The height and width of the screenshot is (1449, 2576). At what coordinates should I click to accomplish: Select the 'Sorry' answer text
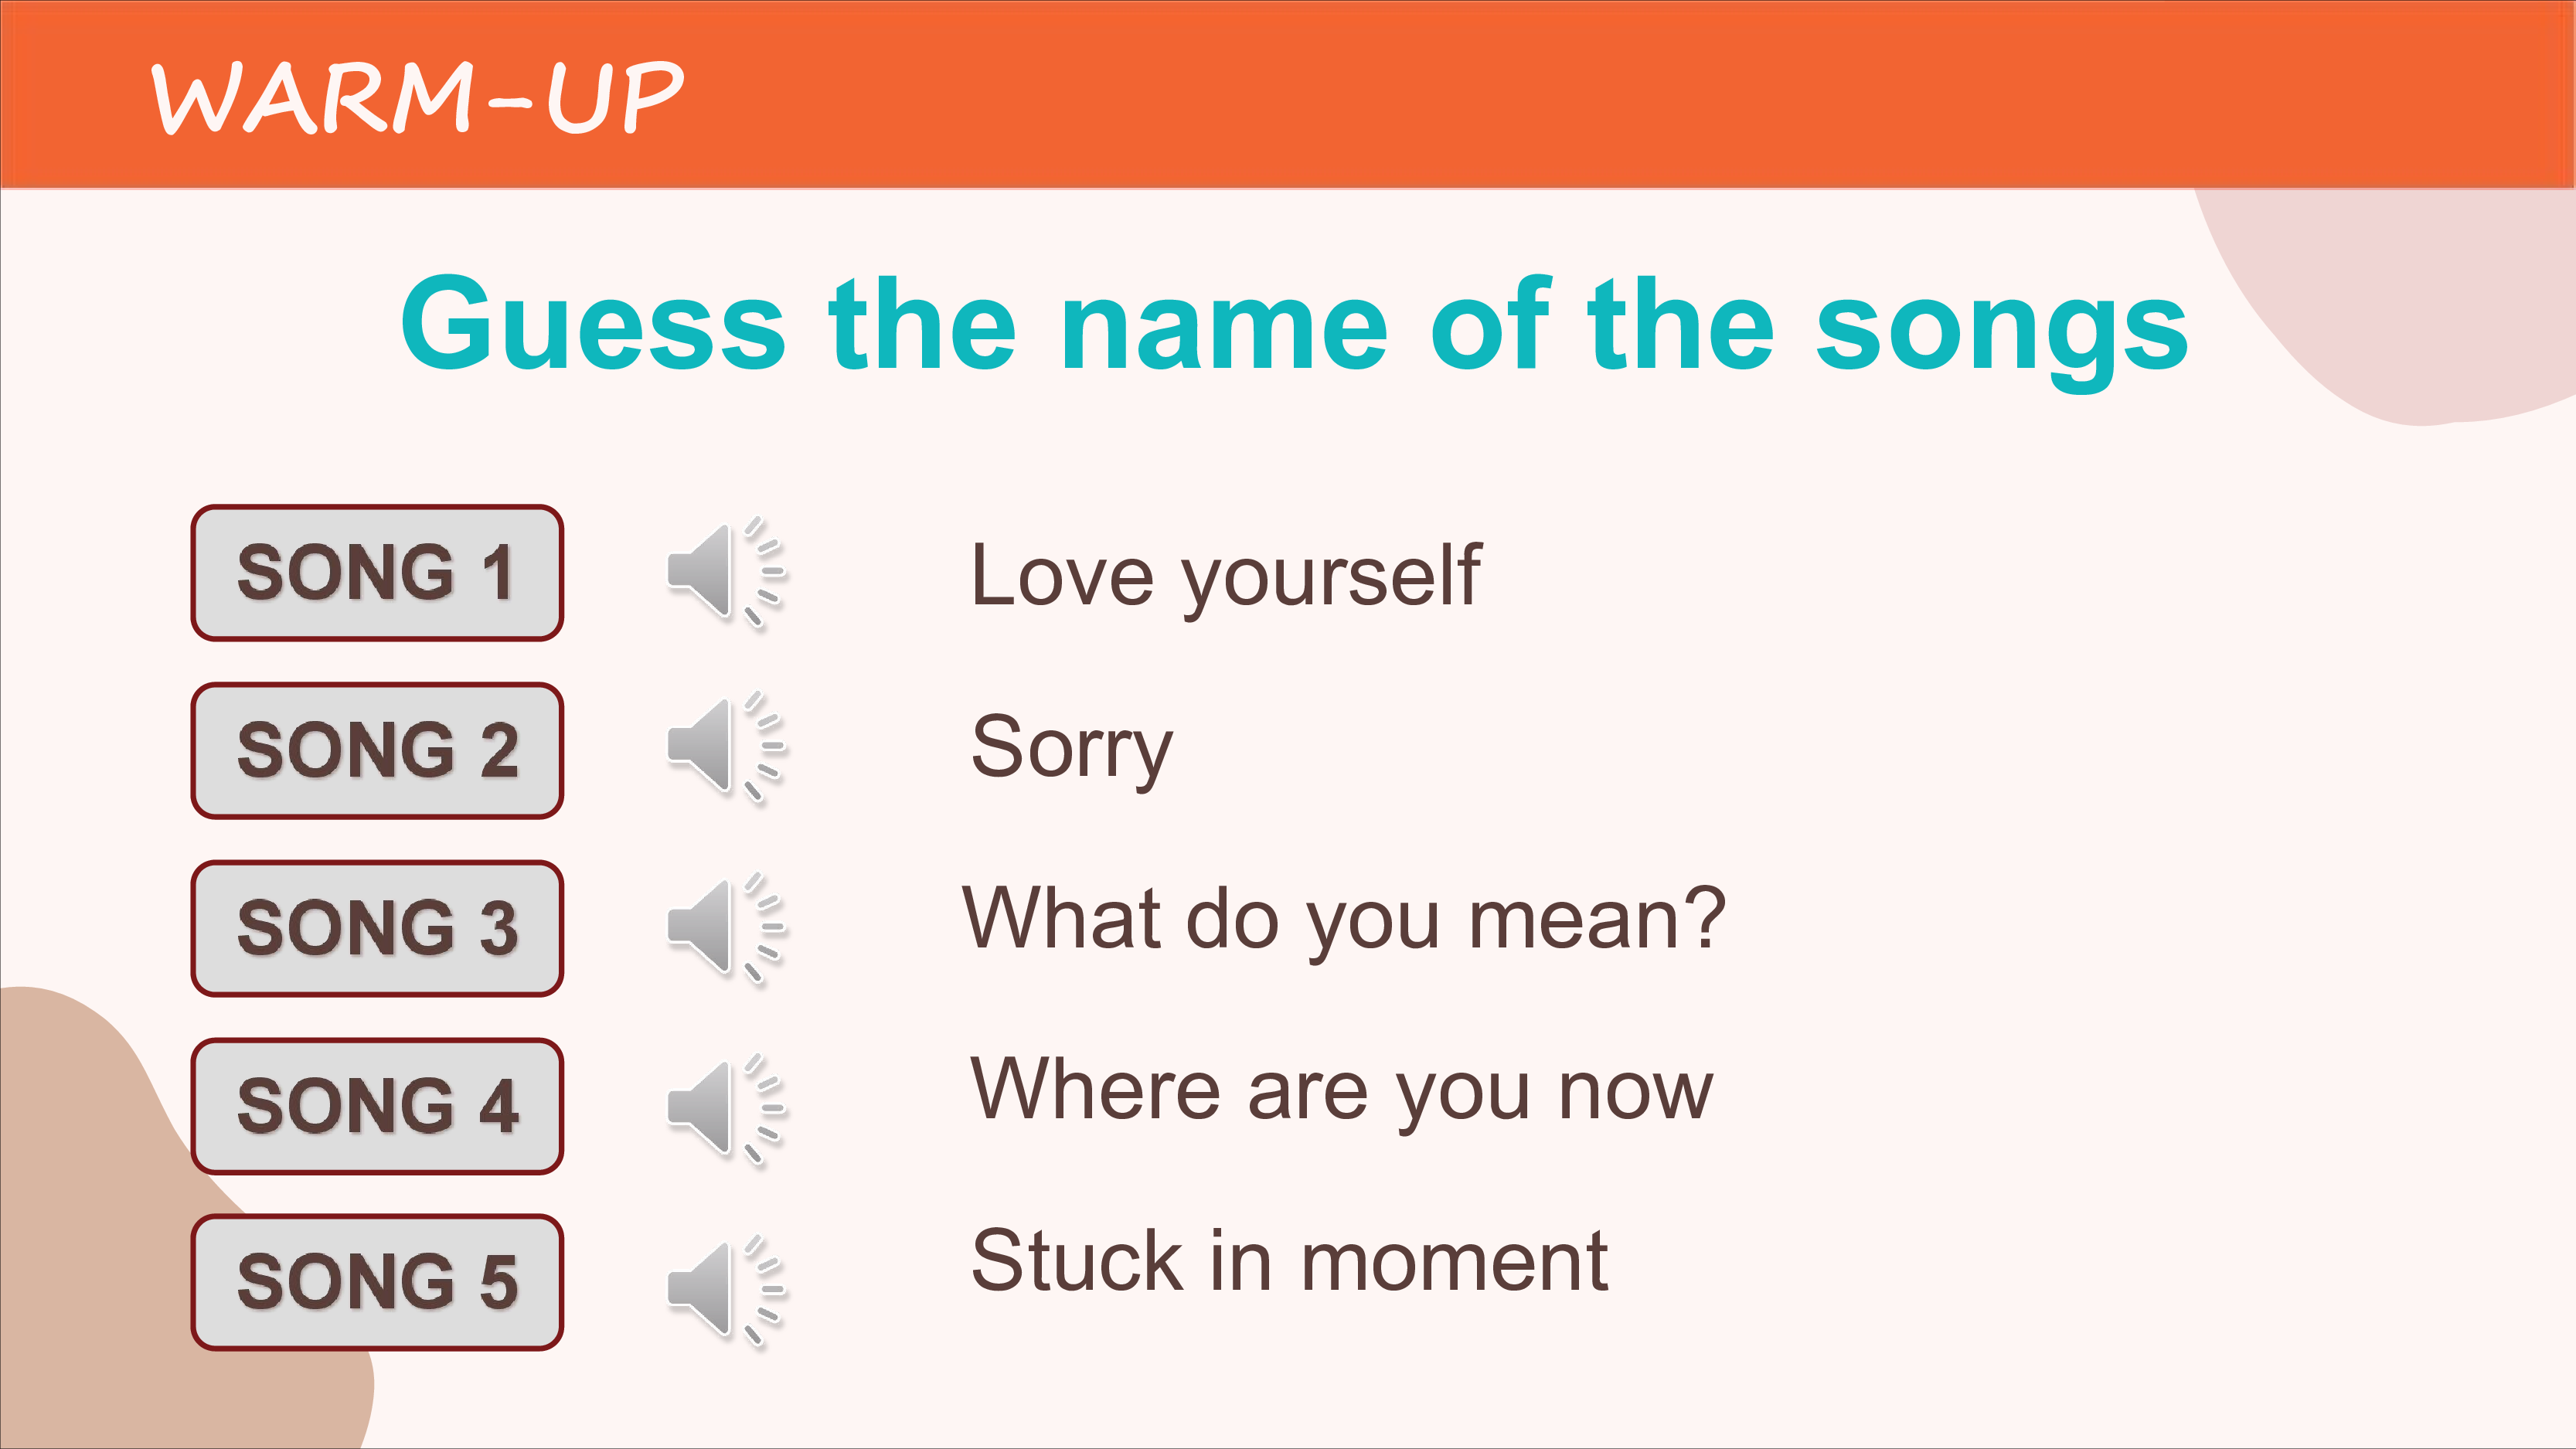[1071, 749]
